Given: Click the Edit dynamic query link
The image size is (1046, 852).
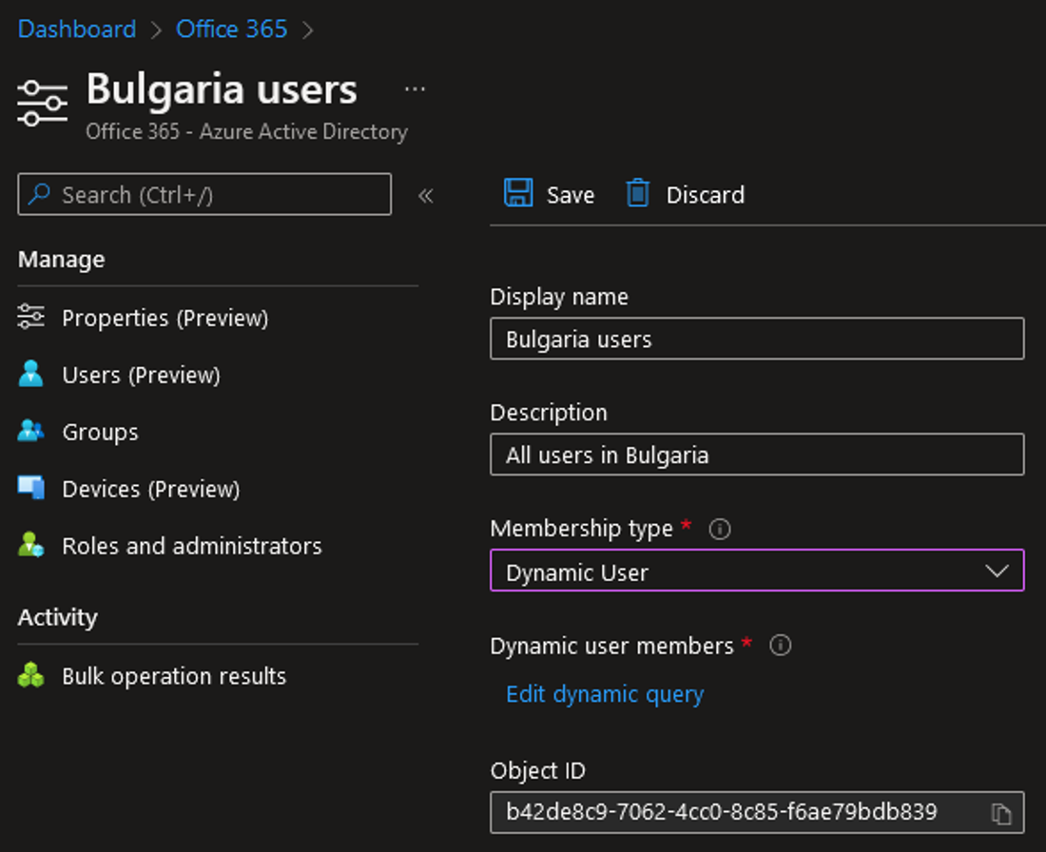Looking at the screenshot, I should (604, 694).
